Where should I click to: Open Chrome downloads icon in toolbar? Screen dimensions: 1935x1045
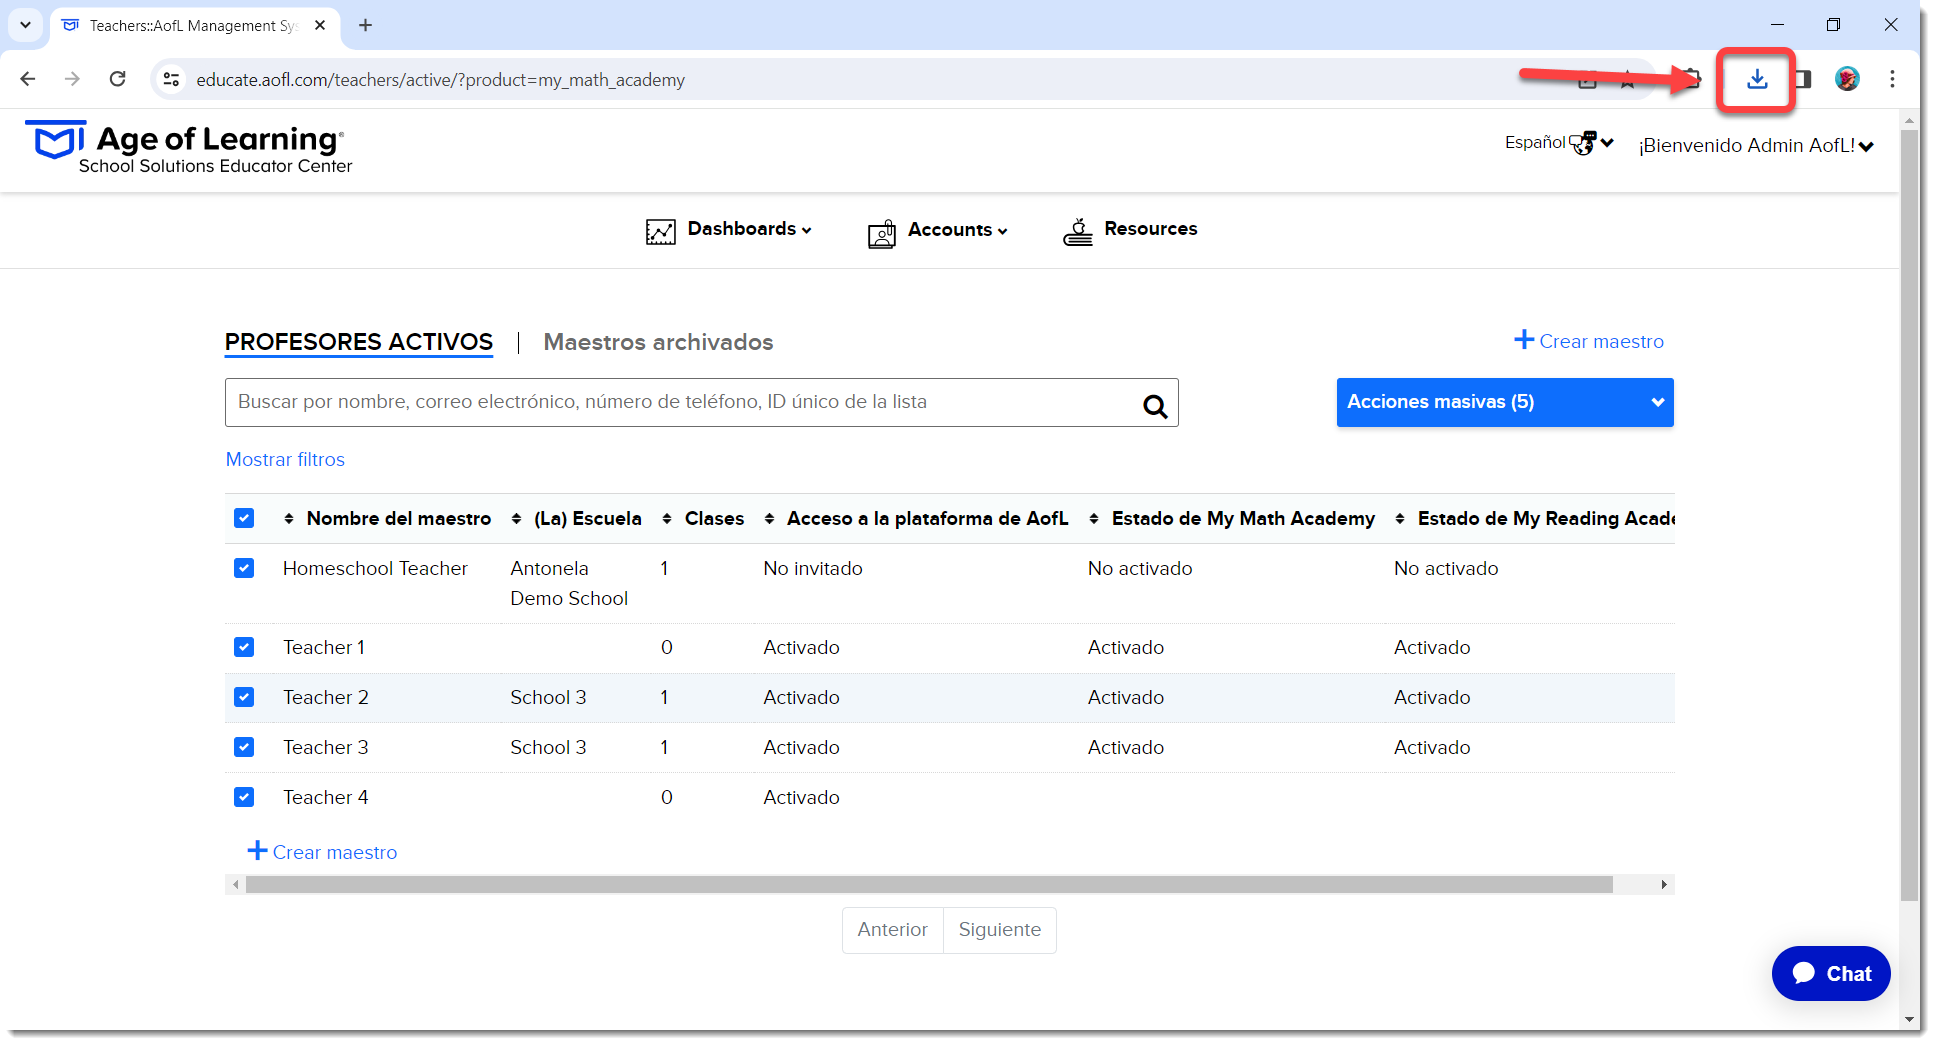[1756, 79]
